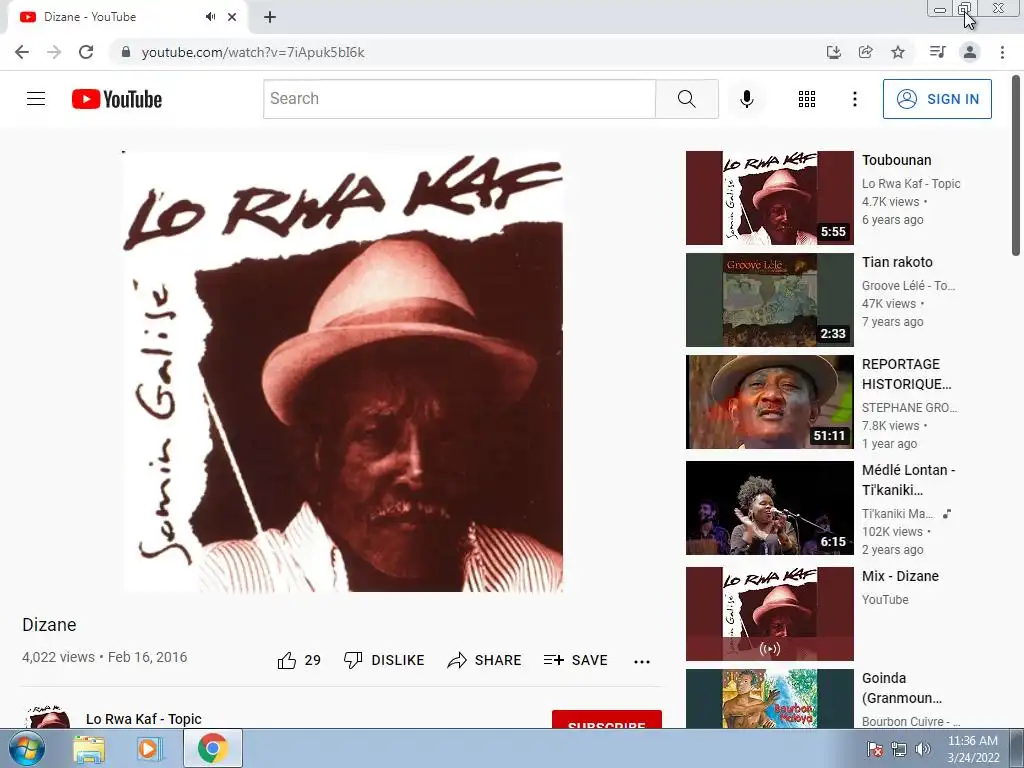Click the install app icon in address bar

click(x=833, y=52)
